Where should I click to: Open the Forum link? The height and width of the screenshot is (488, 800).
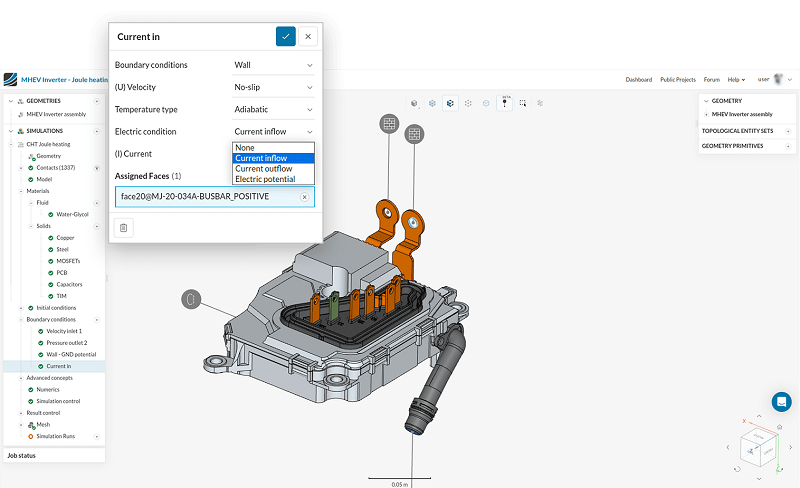[712, 80]
